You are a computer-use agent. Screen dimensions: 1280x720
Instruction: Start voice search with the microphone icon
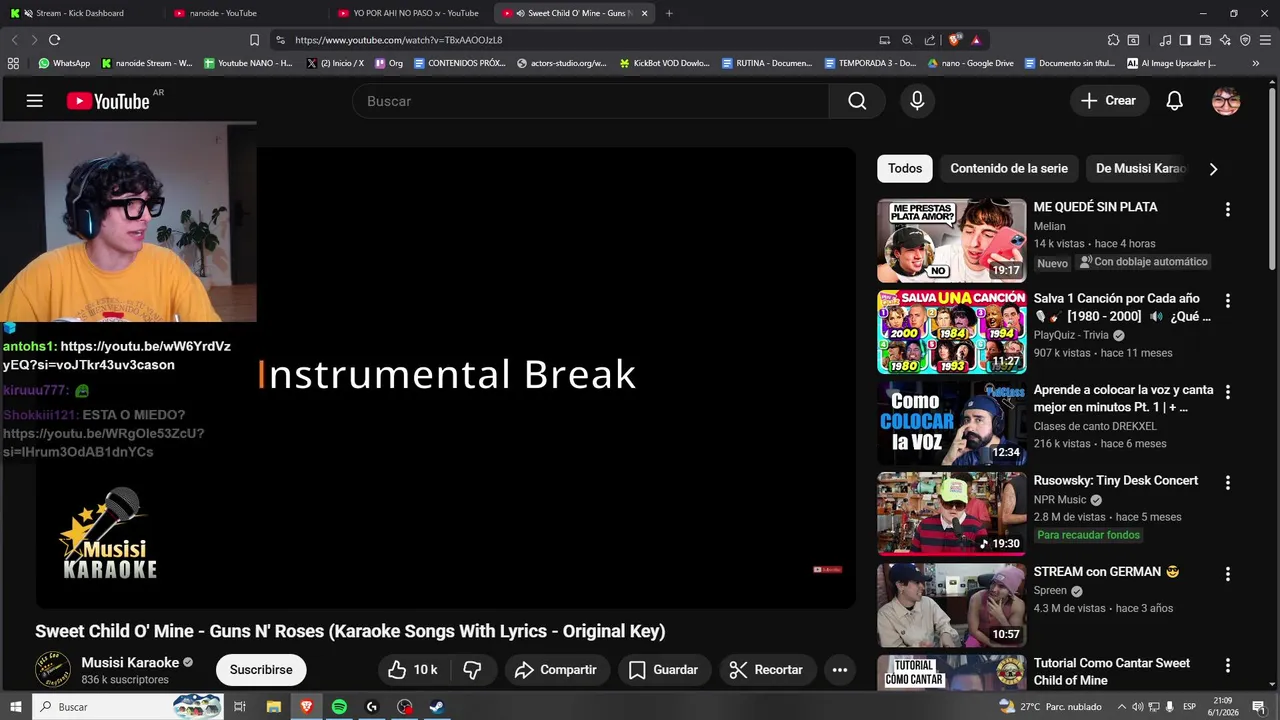pyautogui.click(x=917, y=101)
